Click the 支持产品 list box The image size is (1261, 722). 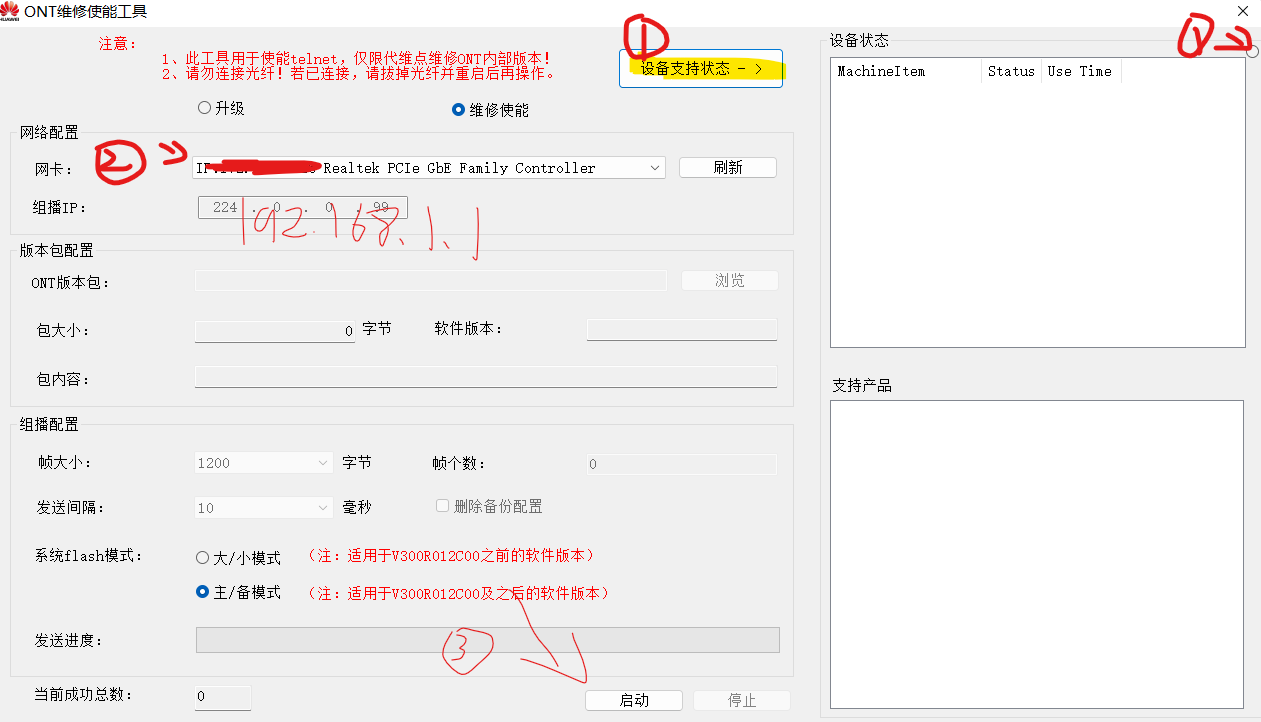pos(1037,554)
